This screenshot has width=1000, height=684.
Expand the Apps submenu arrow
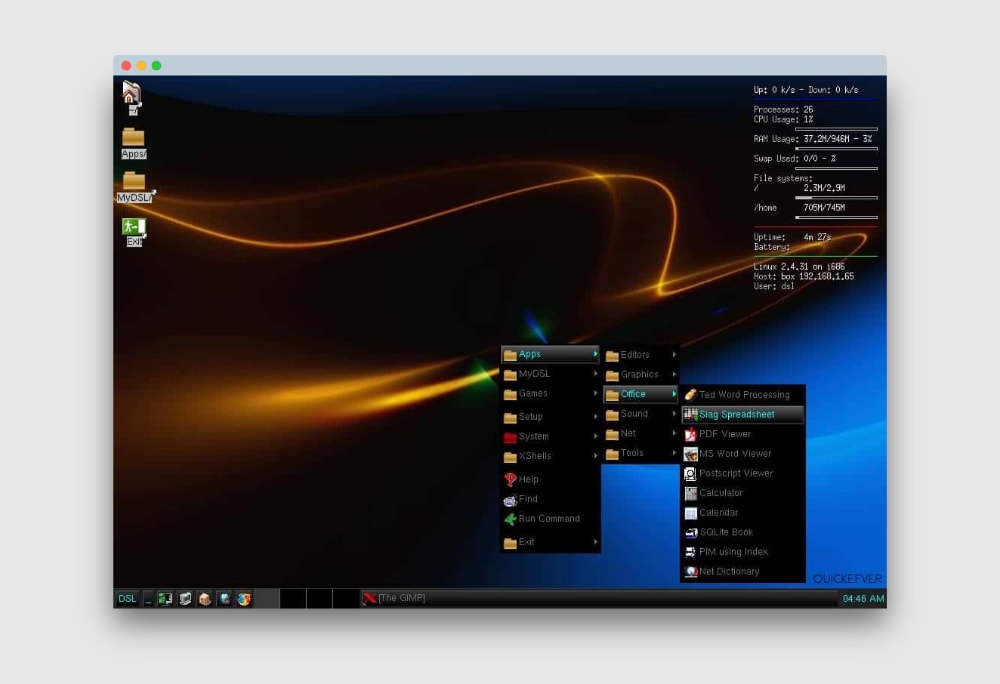596,354
